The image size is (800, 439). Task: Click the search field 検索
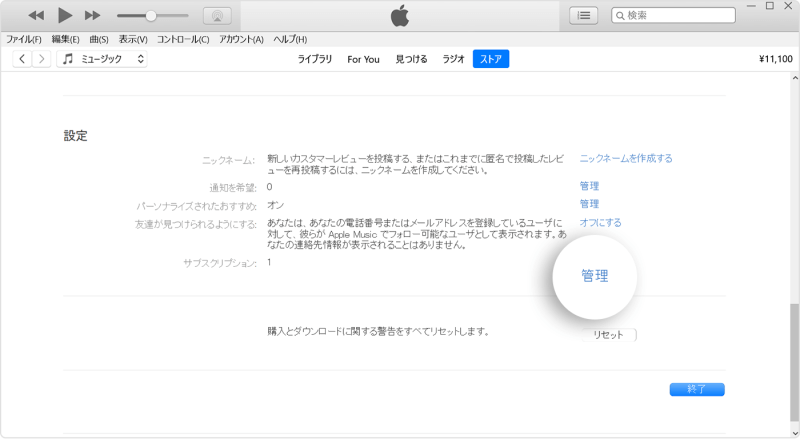pos(673,16)
